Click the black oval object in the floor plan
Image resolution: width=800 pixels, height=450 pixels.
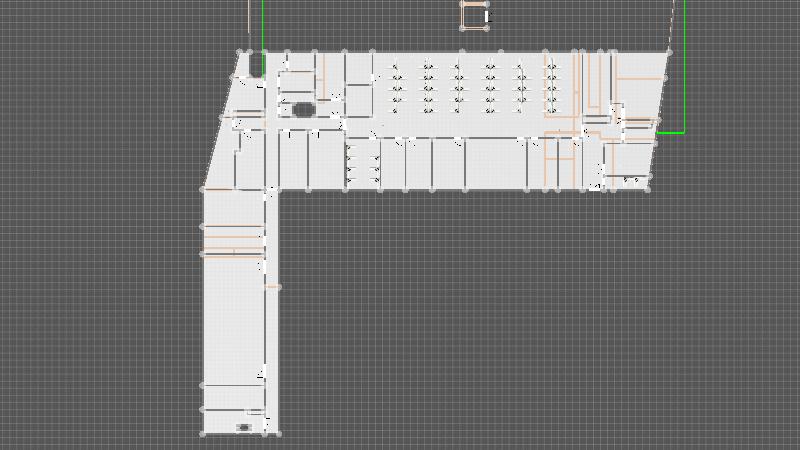point(303,110)
